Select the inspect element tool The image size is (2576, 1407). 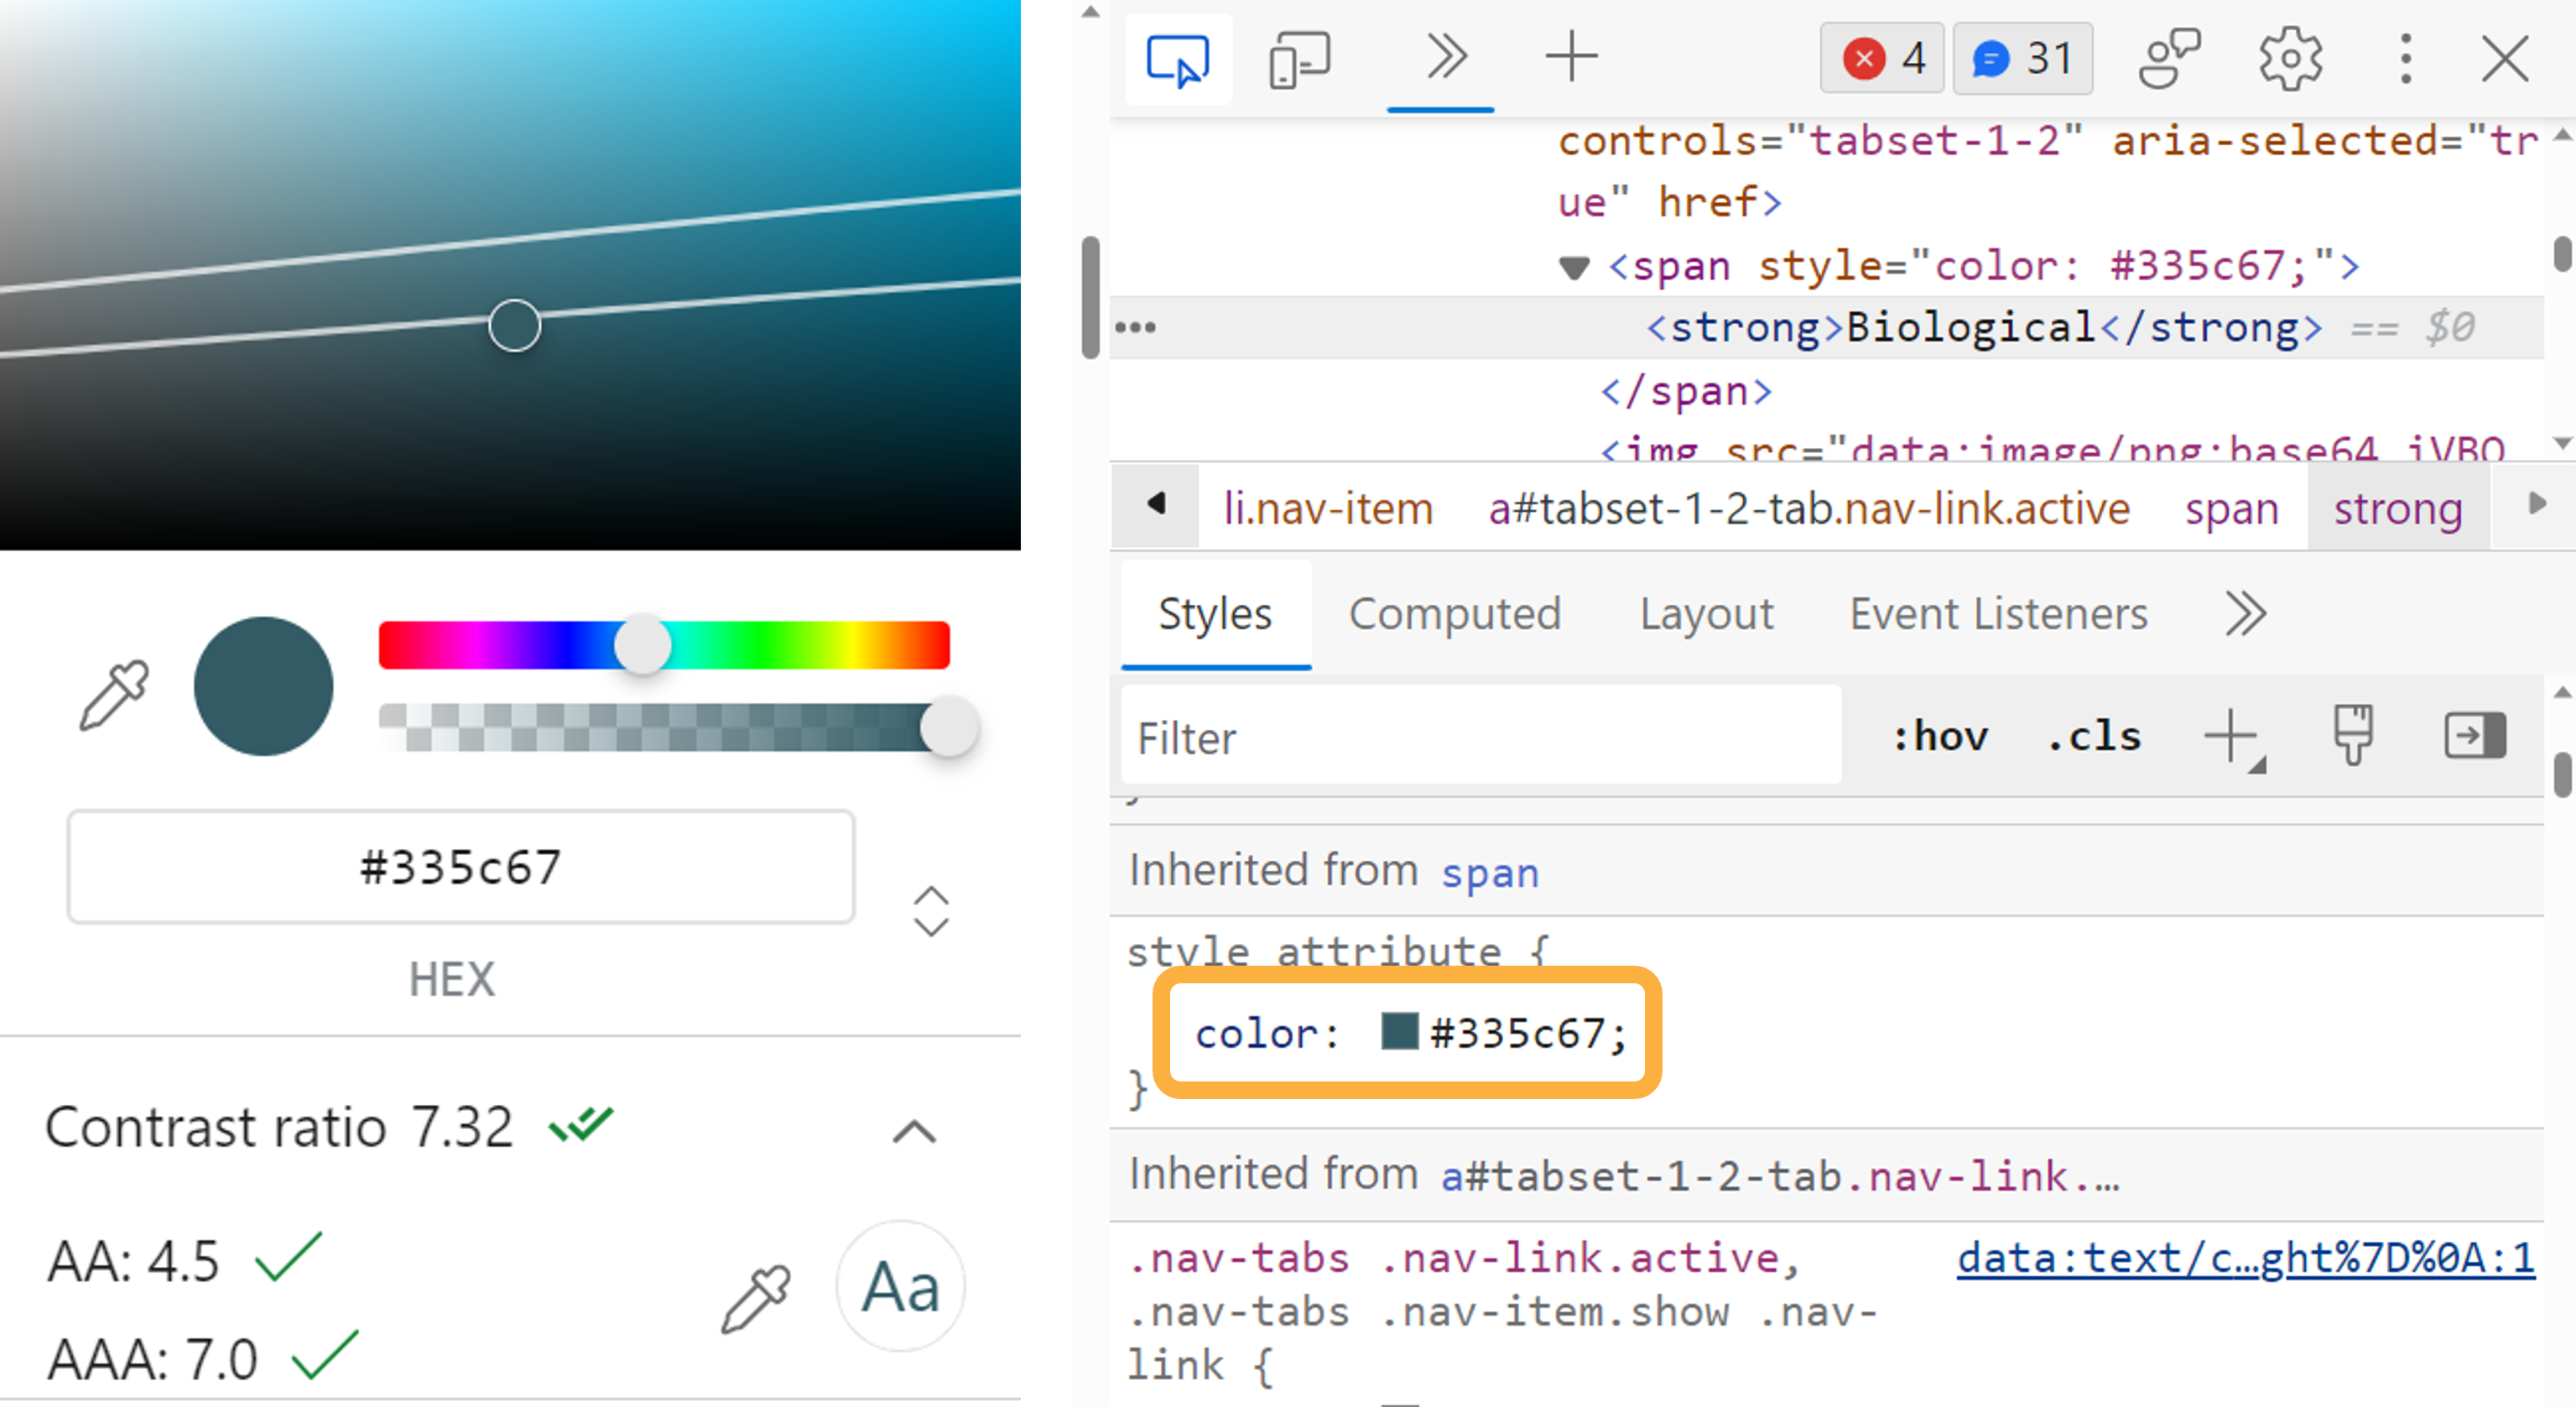point(1178,58)
